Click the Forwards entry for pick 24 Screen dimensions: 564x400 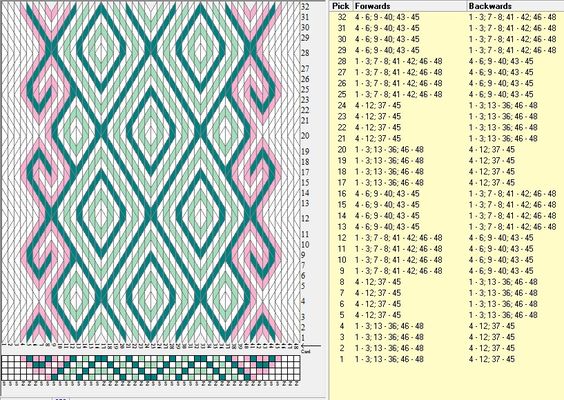[x=378, y=105]
